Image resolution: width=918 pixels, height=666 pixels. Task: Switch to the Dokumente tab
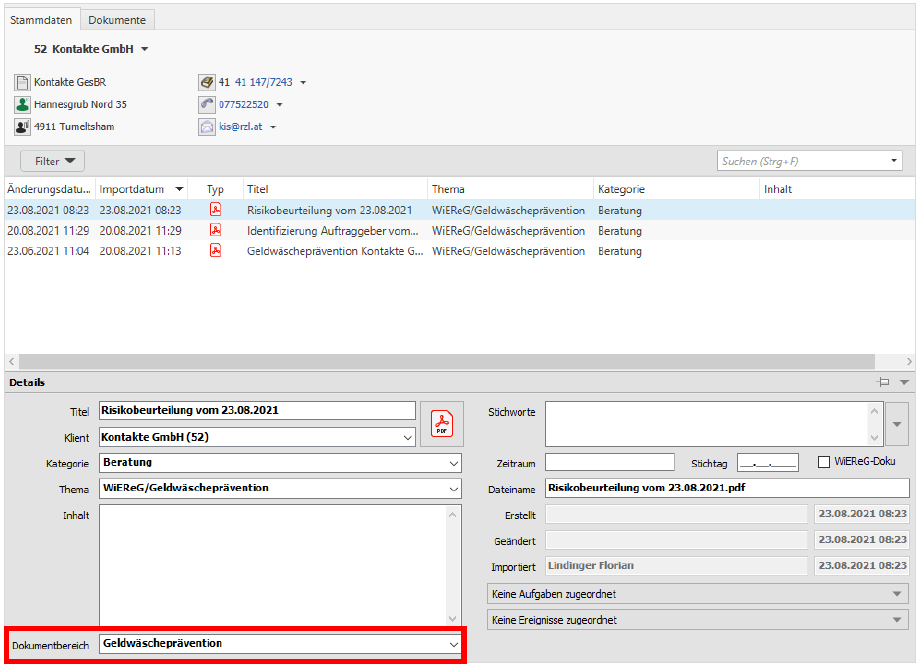117,20
